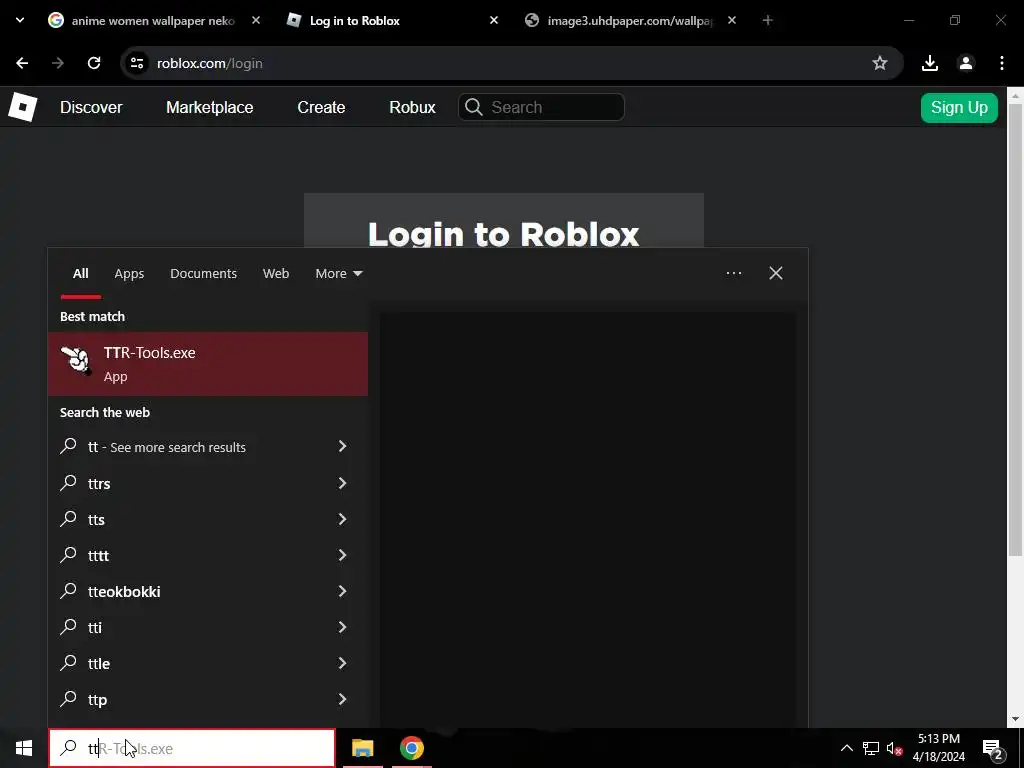Expand 'tt - See more search results' arrow
The width and height of the screenshot is (1024, 768).
tap(342, 446)
